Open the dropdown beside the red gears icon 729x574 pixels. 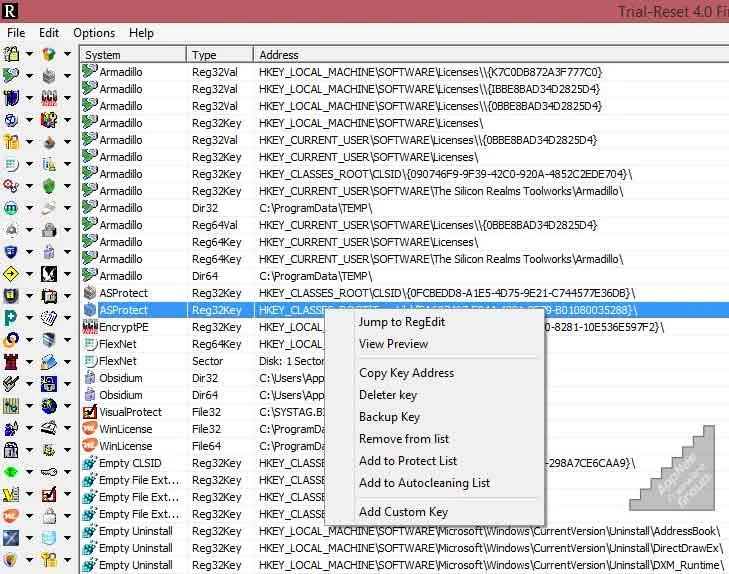(x=29, y=186)
